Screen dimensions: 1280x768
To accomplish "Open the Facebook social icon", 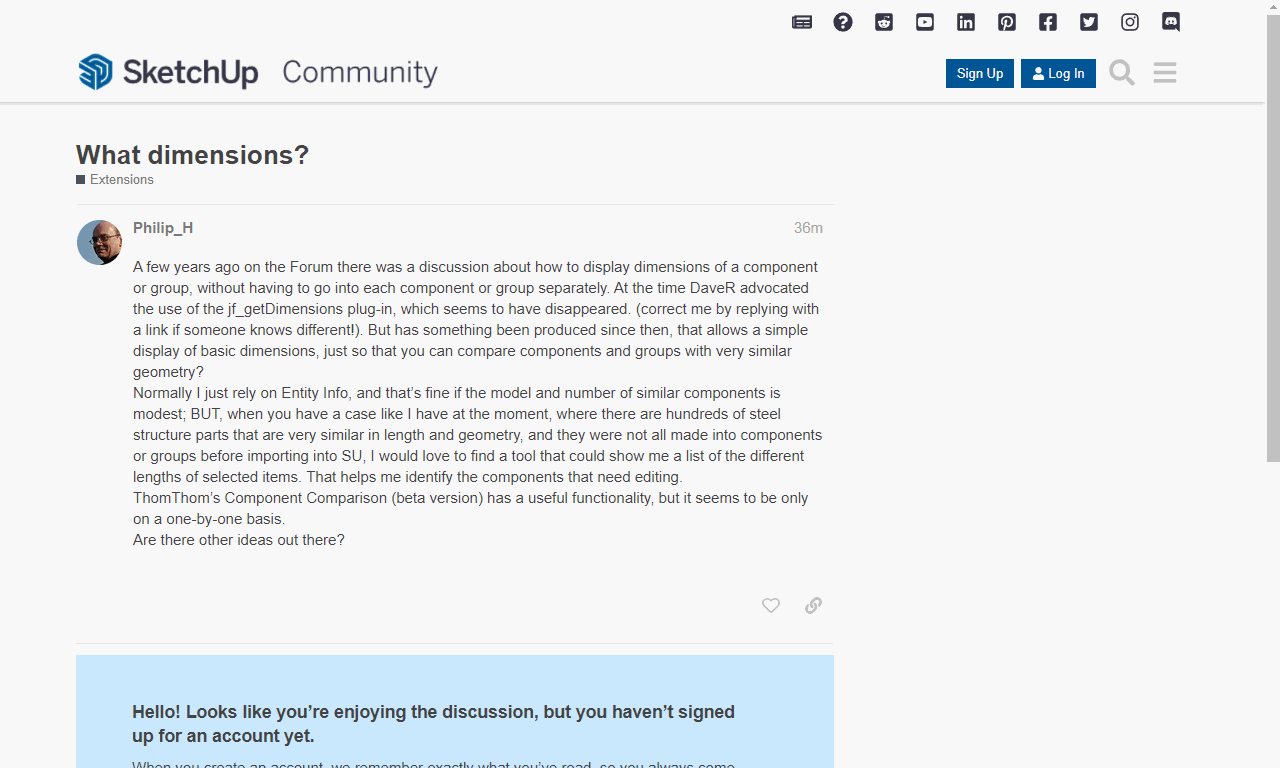I will 1048,22.
